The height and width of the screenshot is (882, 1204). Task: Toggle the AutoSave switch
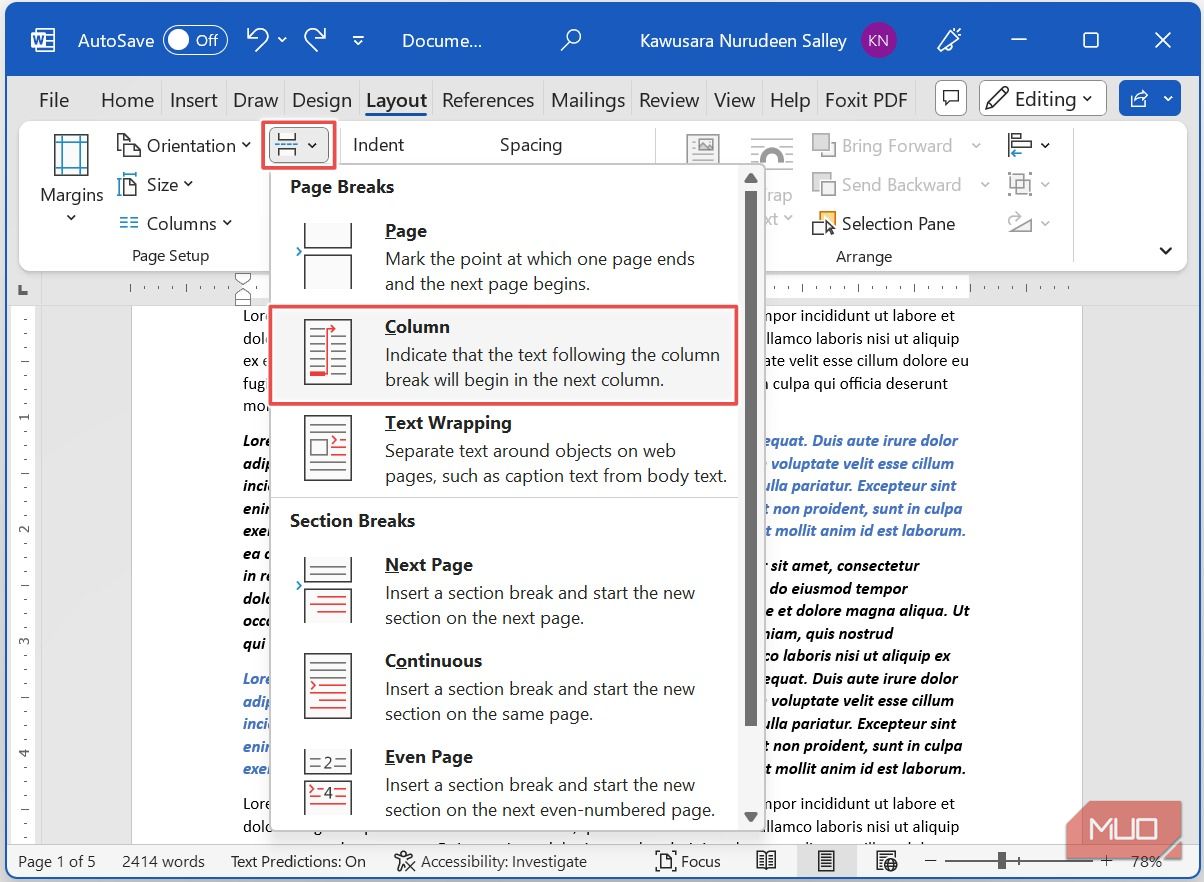195,40
